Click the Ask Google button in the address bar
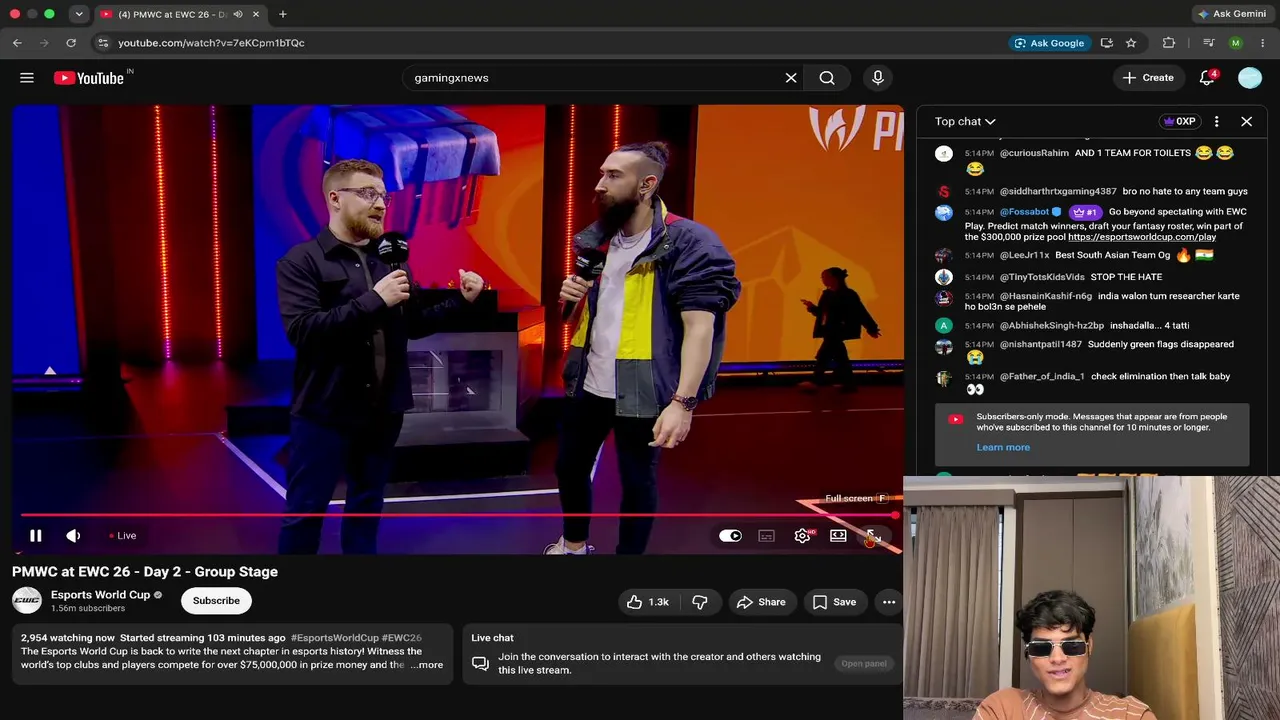Screen dimensions: 1280x720 click(1049, 43)
